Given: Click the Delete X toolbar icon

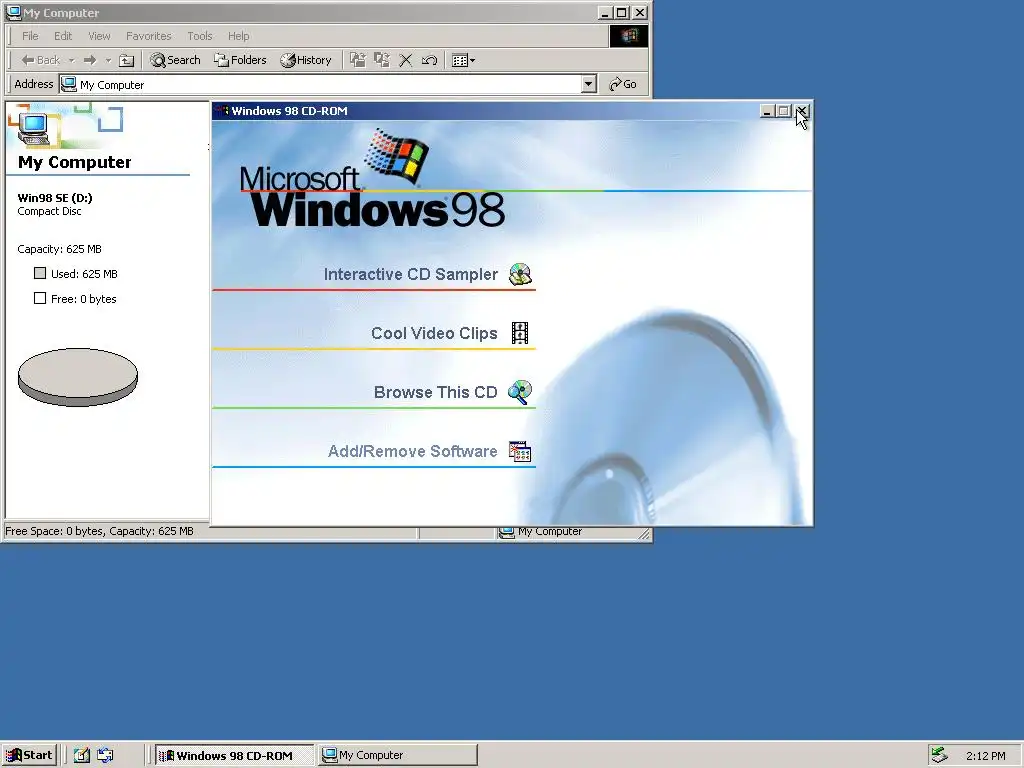Looking at the screenshot, I should click(x=406, y=60).
